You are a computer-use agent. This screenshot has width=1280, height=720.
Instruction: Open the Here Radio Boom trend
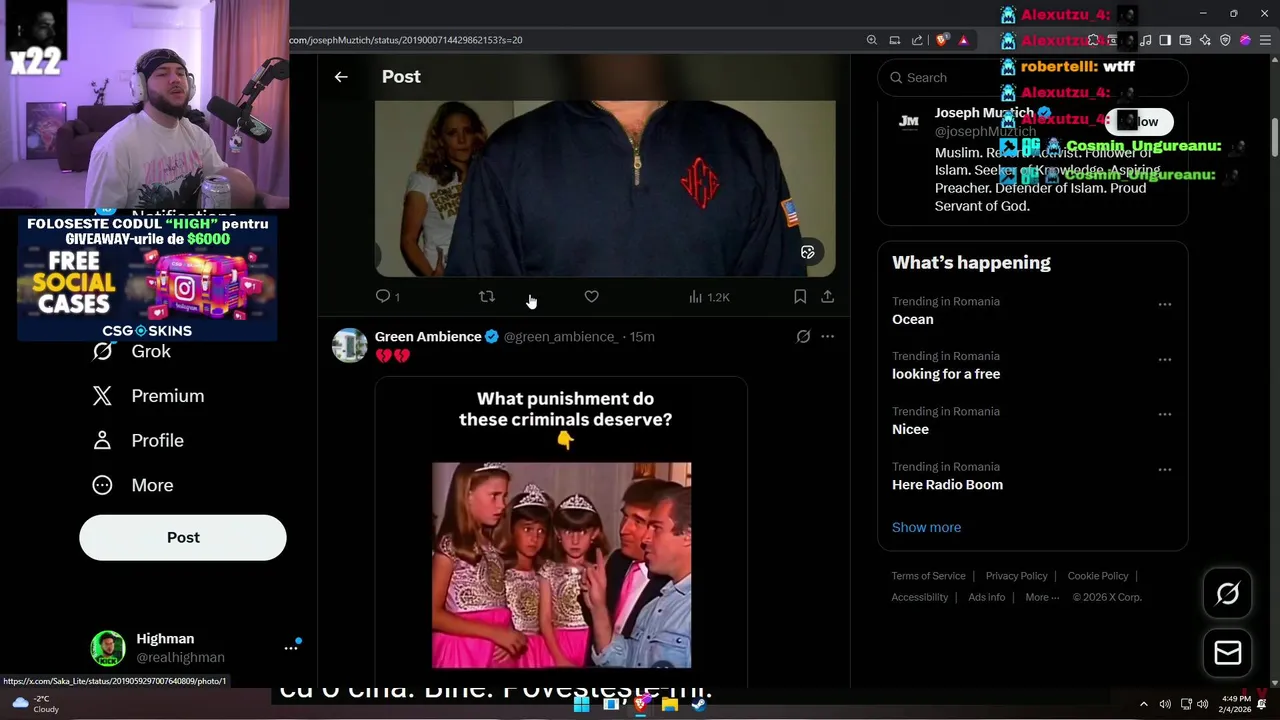tap(947, 485)
